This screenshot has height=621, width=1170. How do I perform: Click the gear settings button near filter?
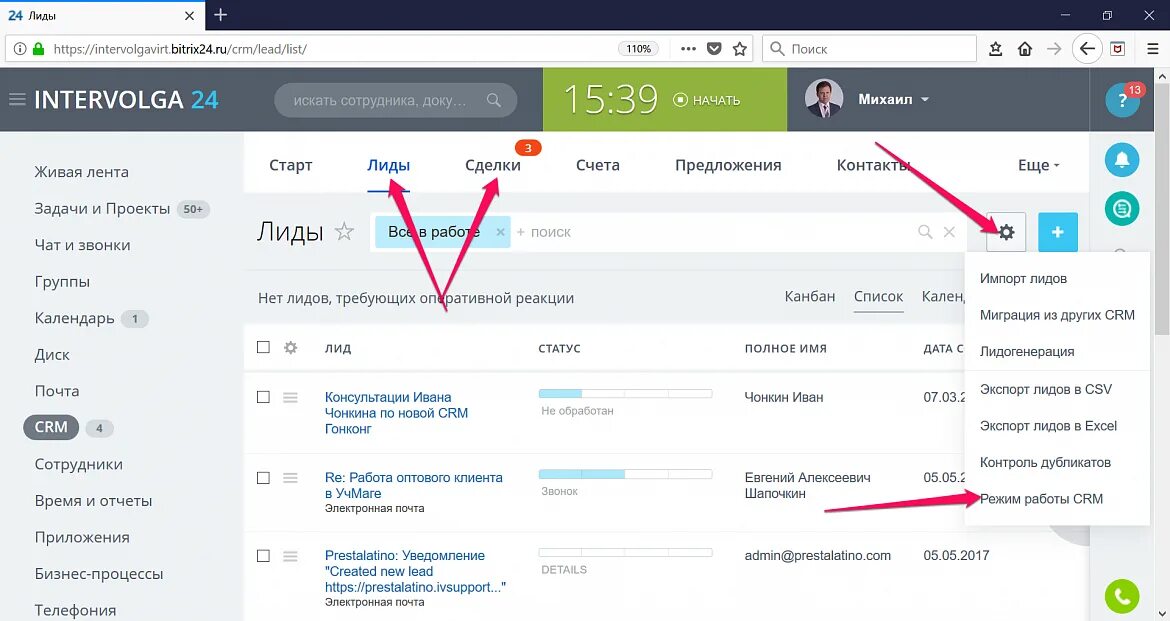(1006, 232)
